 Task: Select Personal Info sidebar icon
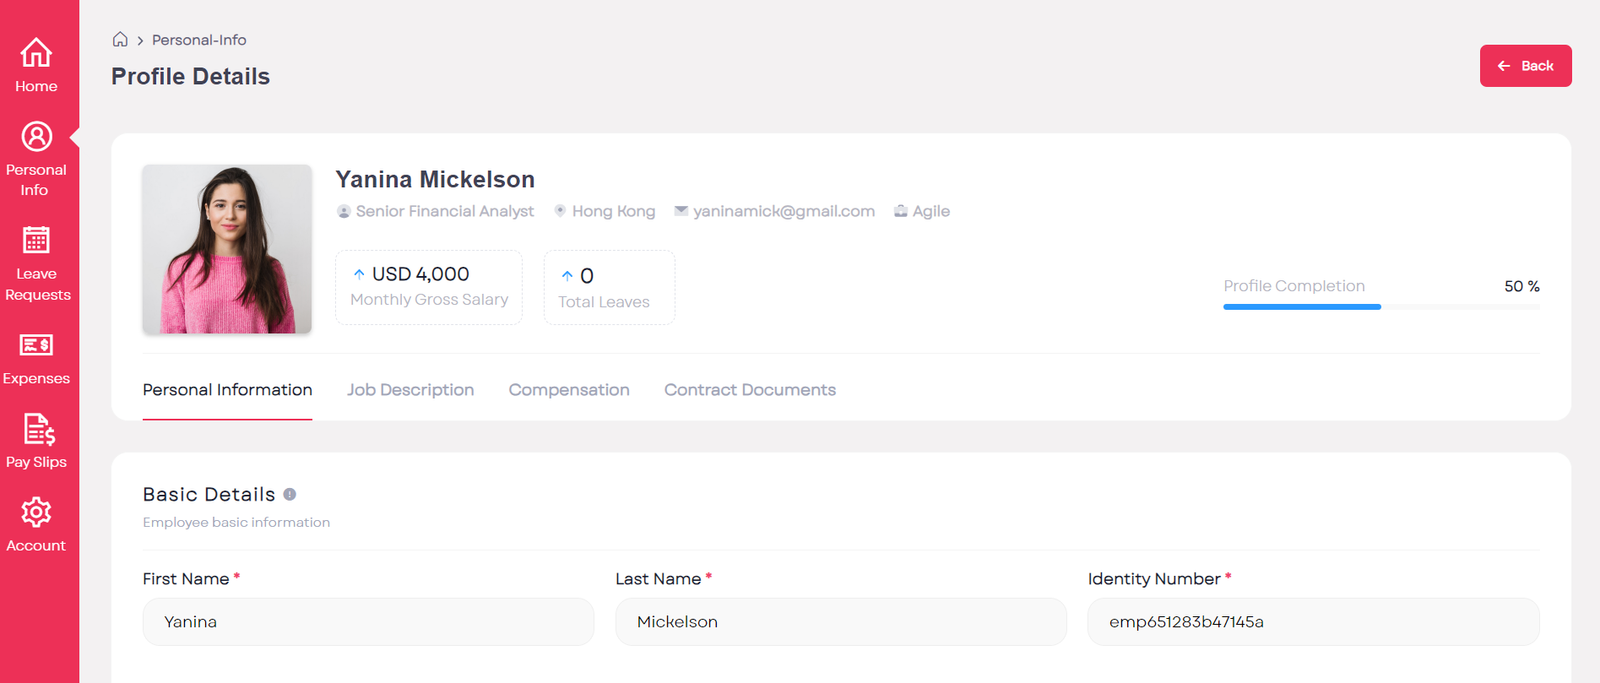pyautogui.click(x=36, y=137)
